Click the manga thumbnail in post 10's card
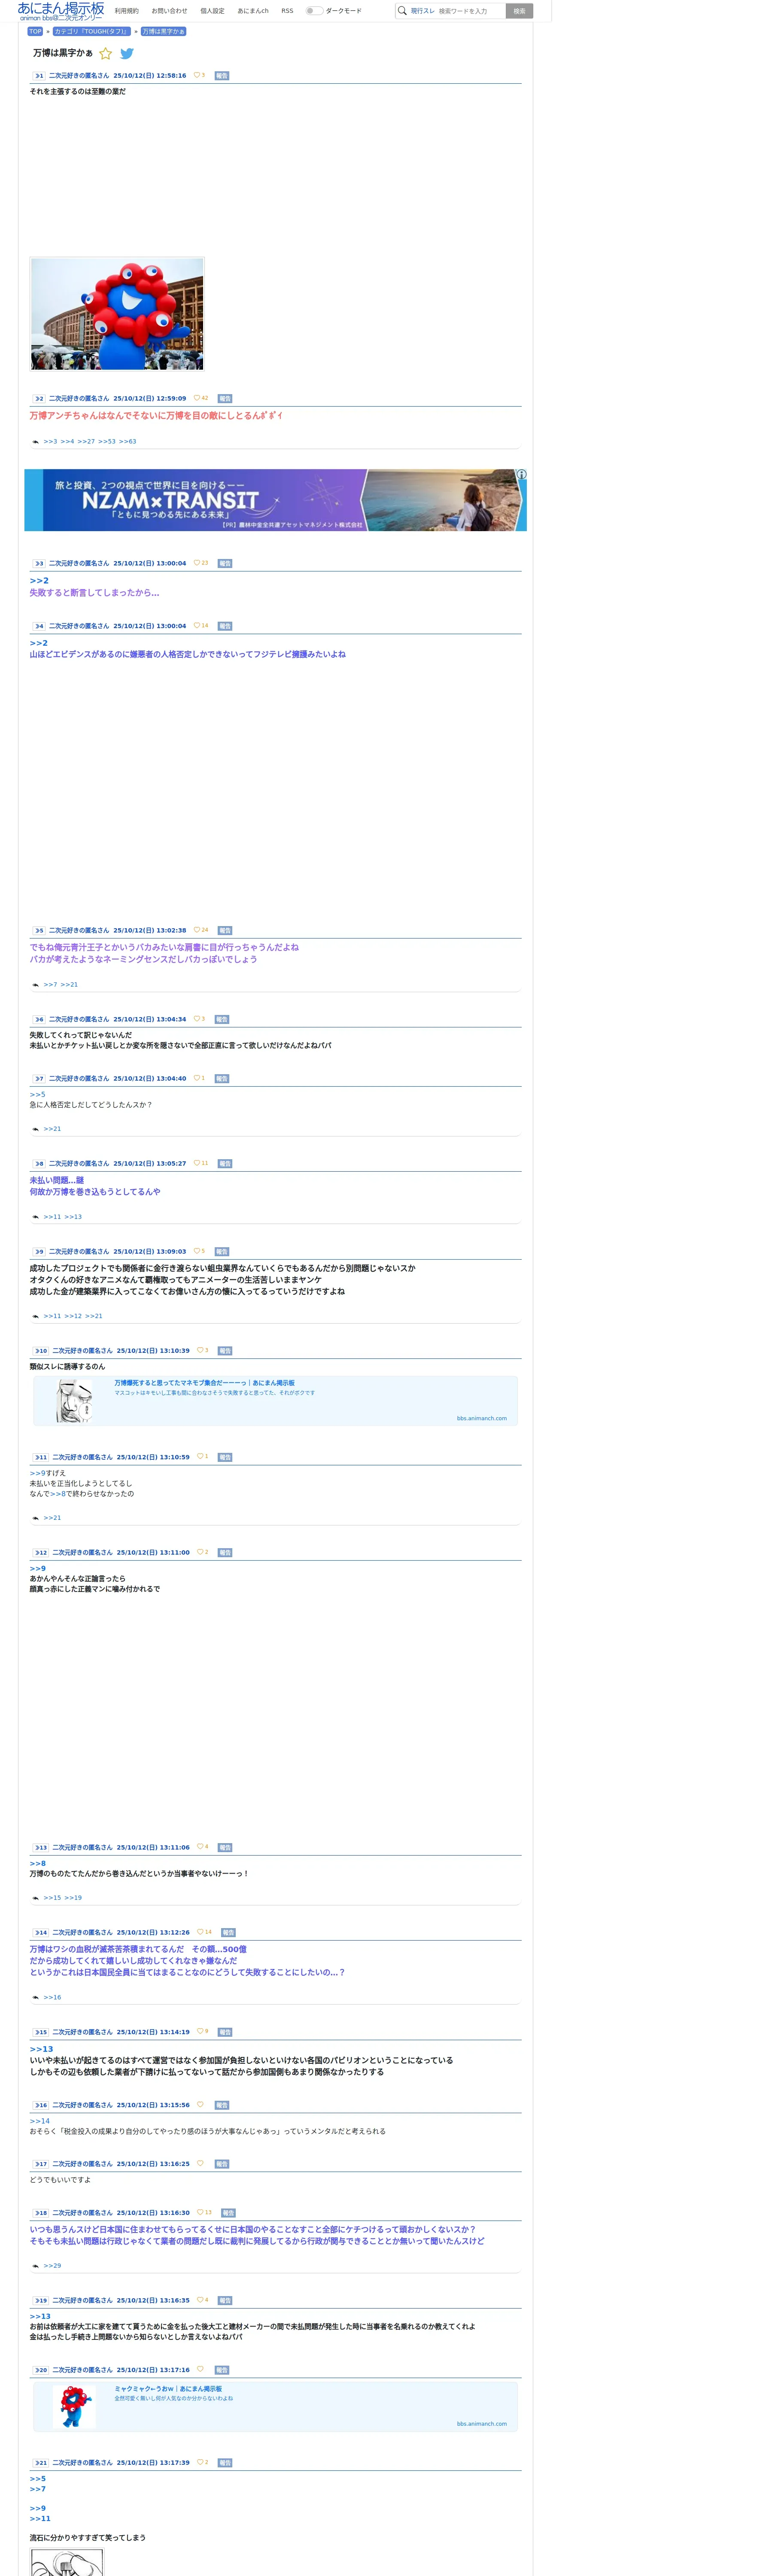This screenshot has width=778, height=2576. (x=74, y=1401)
